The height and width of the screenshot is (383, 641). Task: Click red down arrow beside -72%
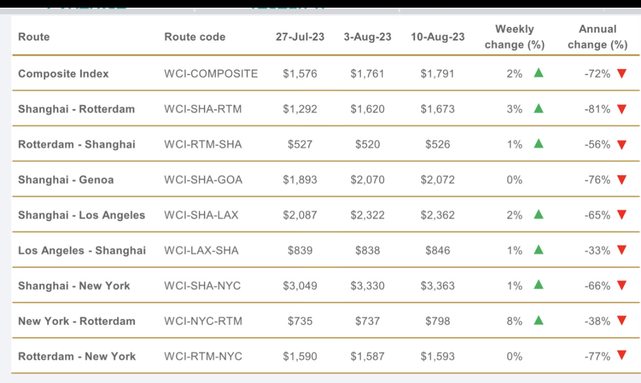pos(622,74)
